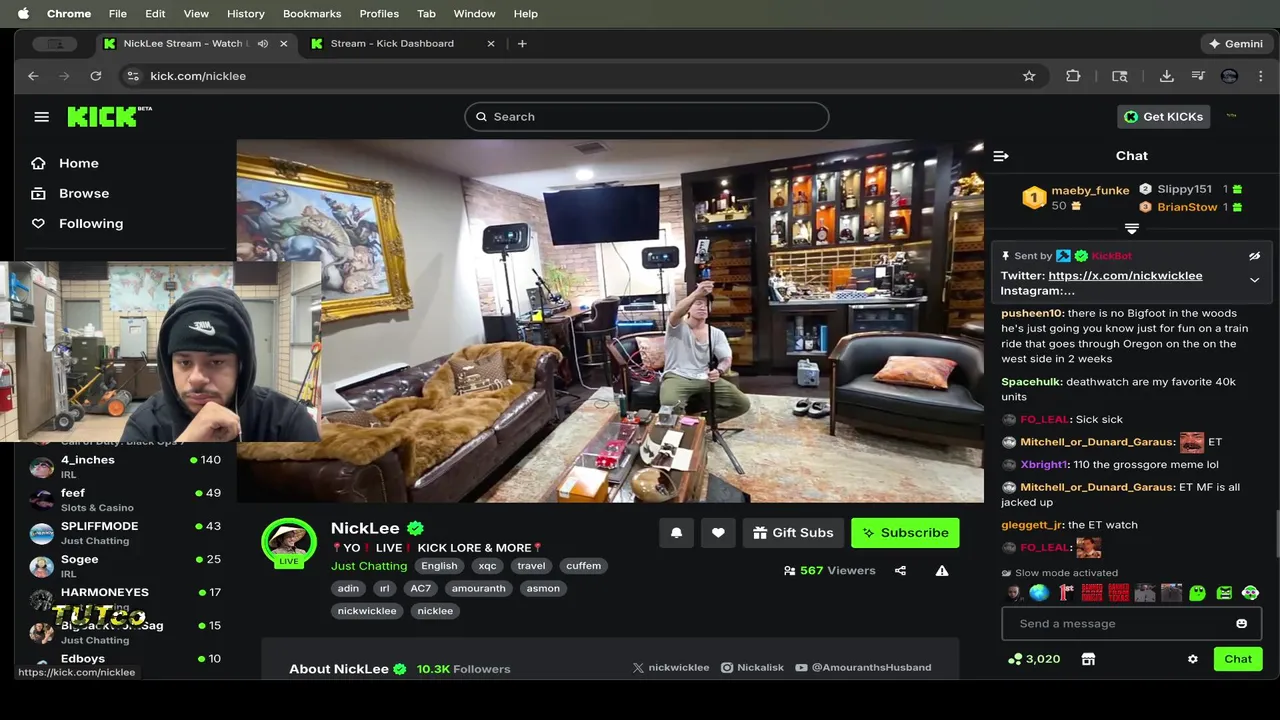Viewport: 1280px width, 720px height.
Task: Open the feef Slots & Casino channel
Action: (x=125, y=499)
